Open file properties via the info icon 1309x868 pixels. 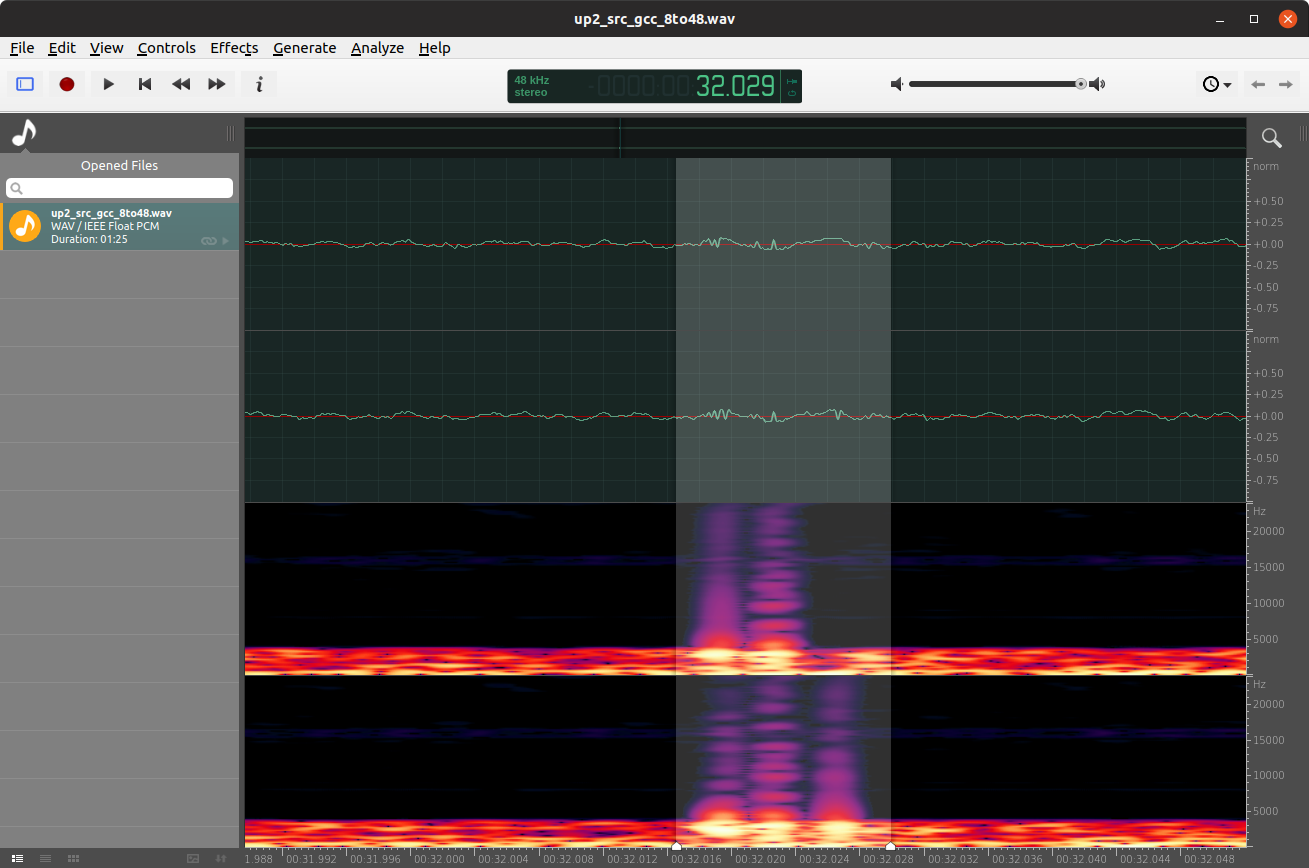pos(258,84)
